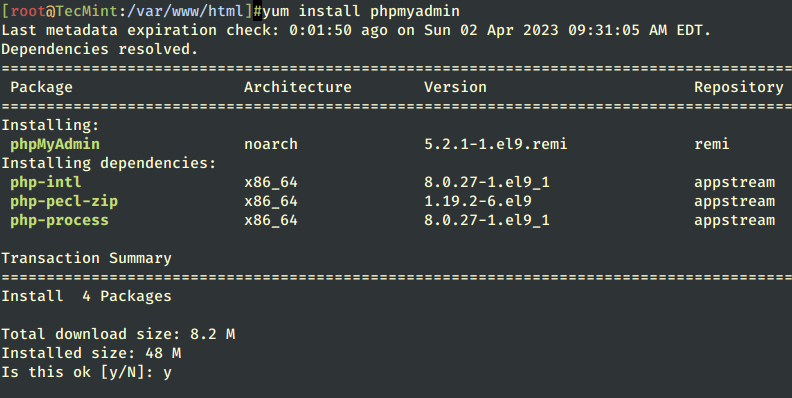Click the 'Installing:' label
792x398 pixels.
pos(51,125)
